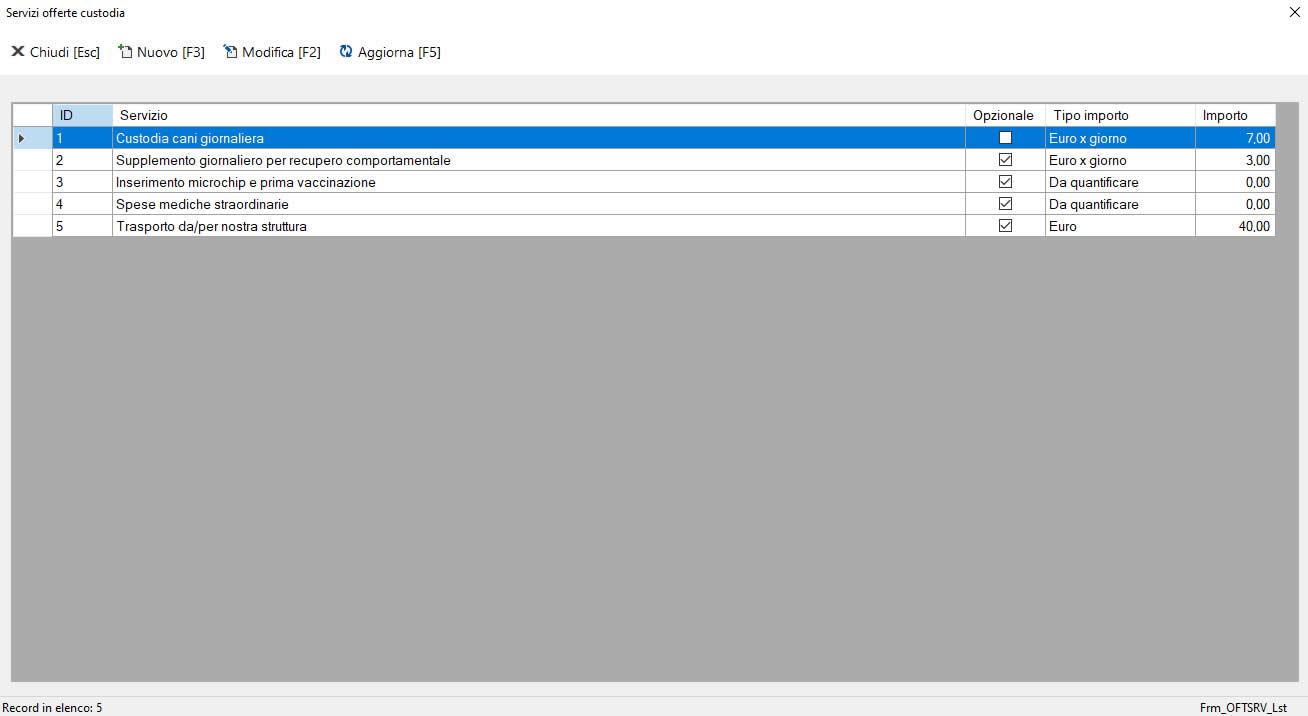The height and width of the screenshot is (716, 1308).
Task: Click the 40,00 Importo cell
Action: 1235,226
